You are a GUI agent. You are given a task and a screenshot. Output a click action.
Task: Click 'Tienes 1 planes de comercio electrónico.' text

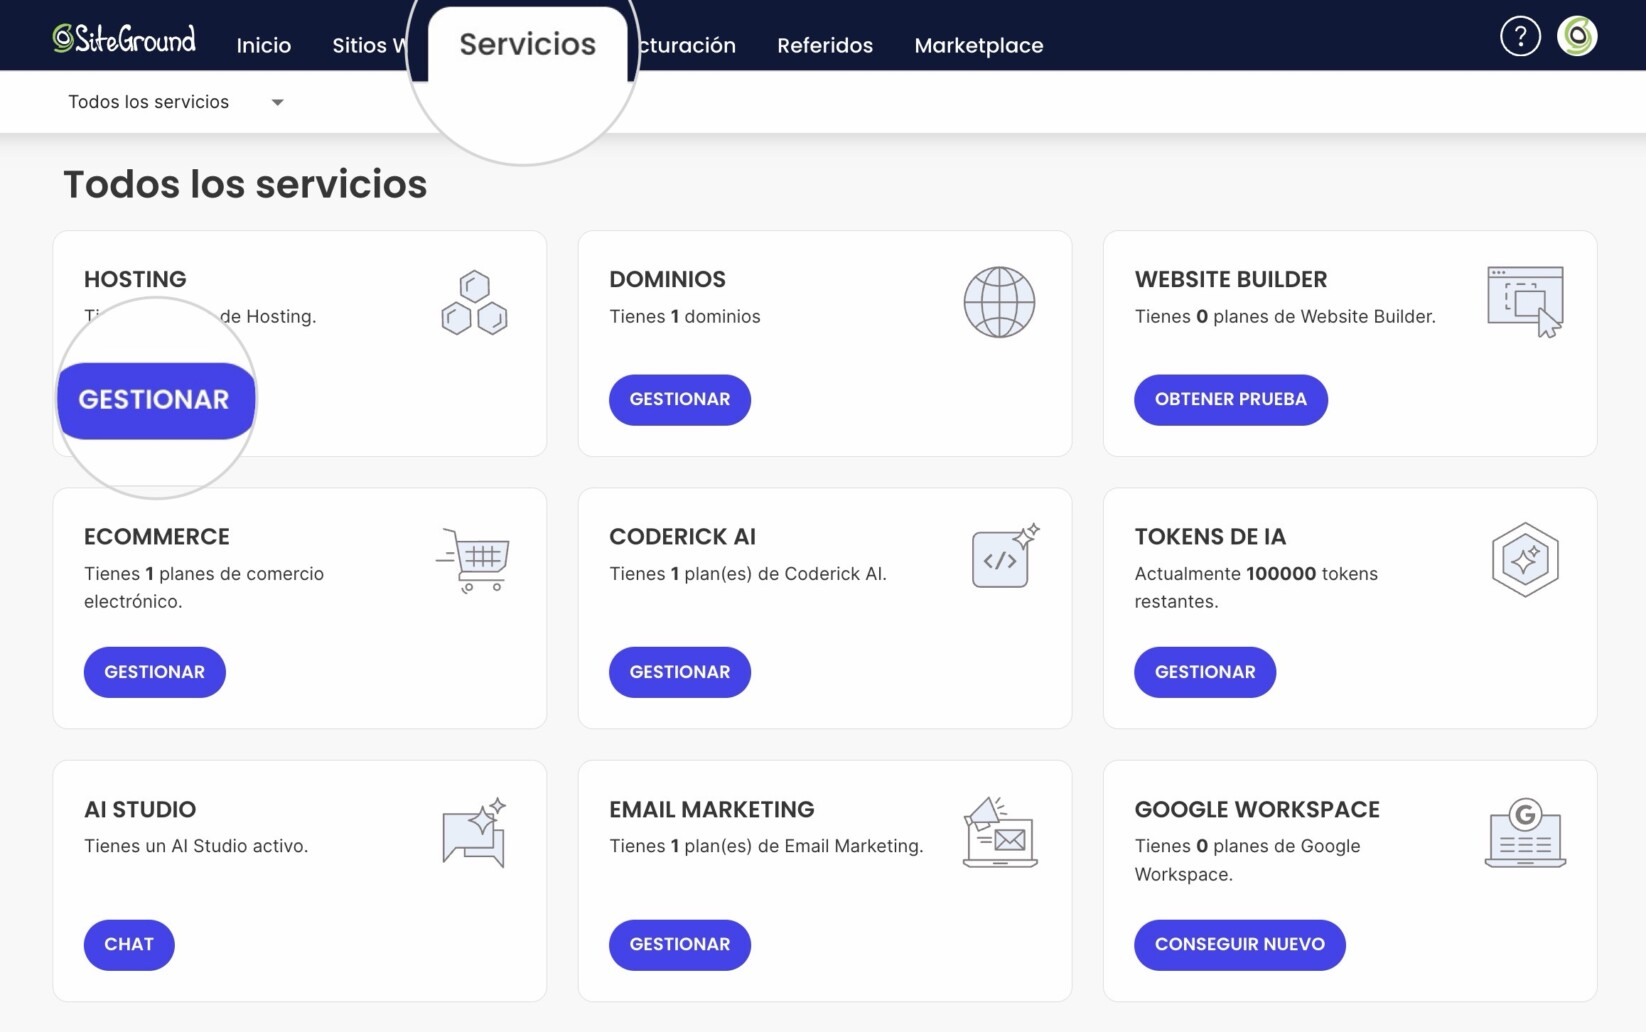204,587
